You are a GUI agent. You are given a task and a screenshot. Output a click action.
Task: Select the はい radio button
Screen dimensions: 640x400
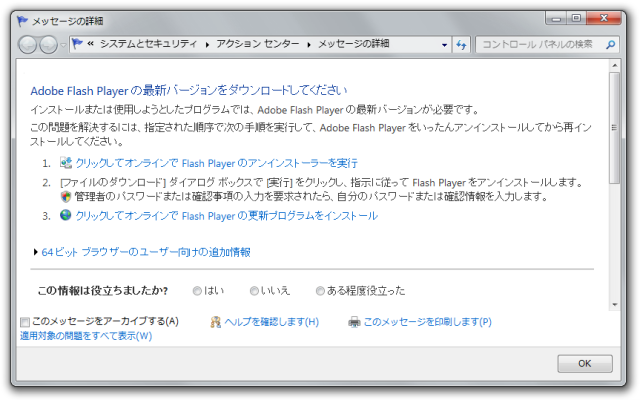coord(197,291)
